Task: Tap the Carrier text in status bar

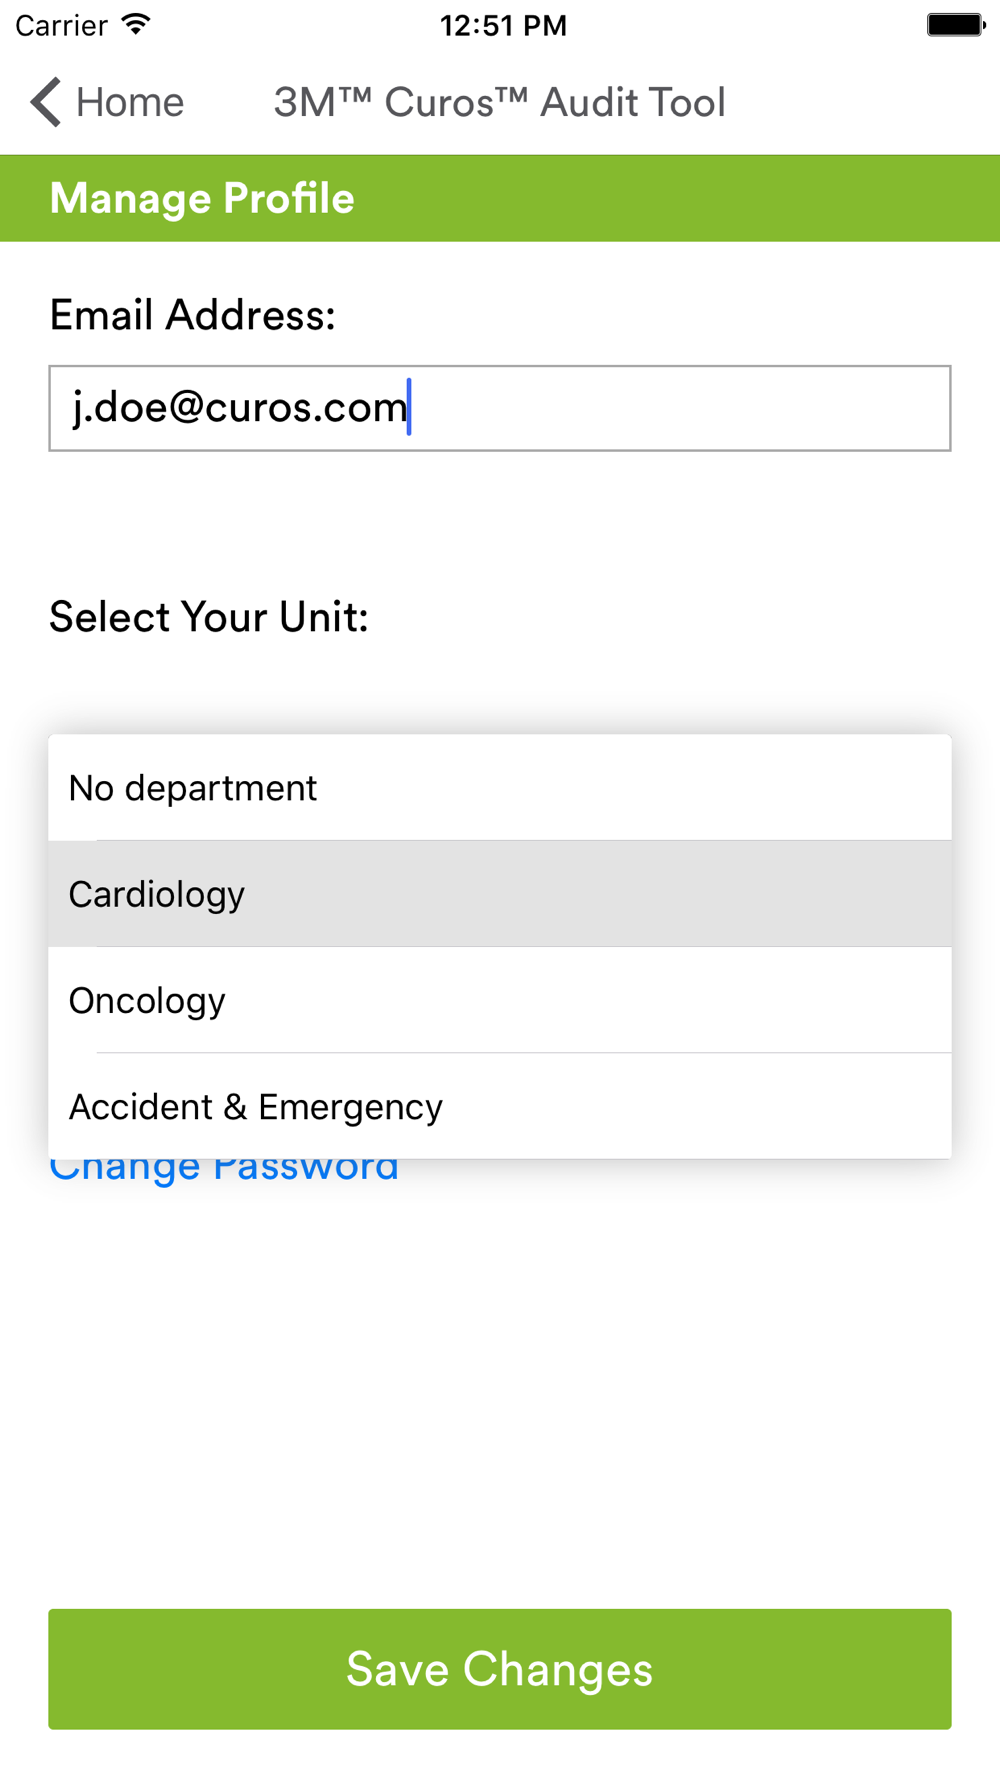Action: pyautogui.click(x=61, y=25)
